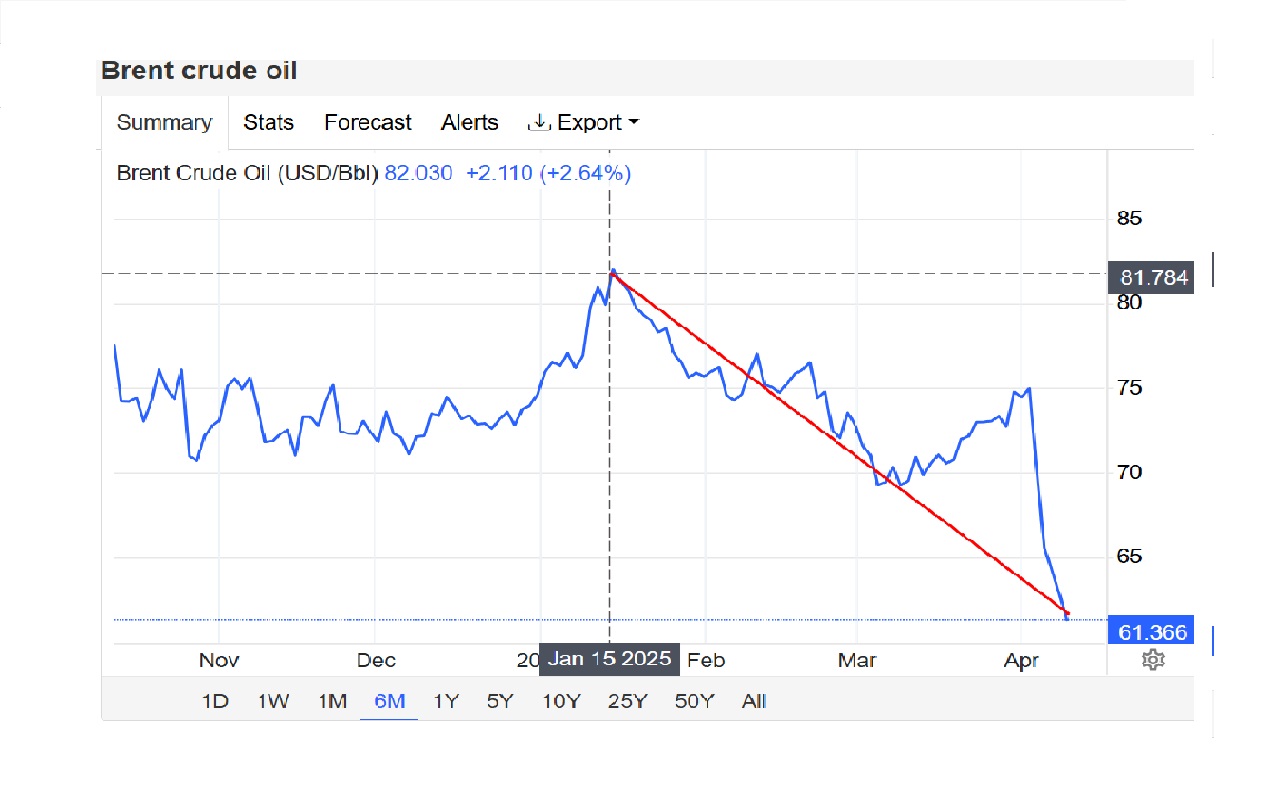View the 50Y price history
This screenshot has width=1274, height=786.
(694, 701)
